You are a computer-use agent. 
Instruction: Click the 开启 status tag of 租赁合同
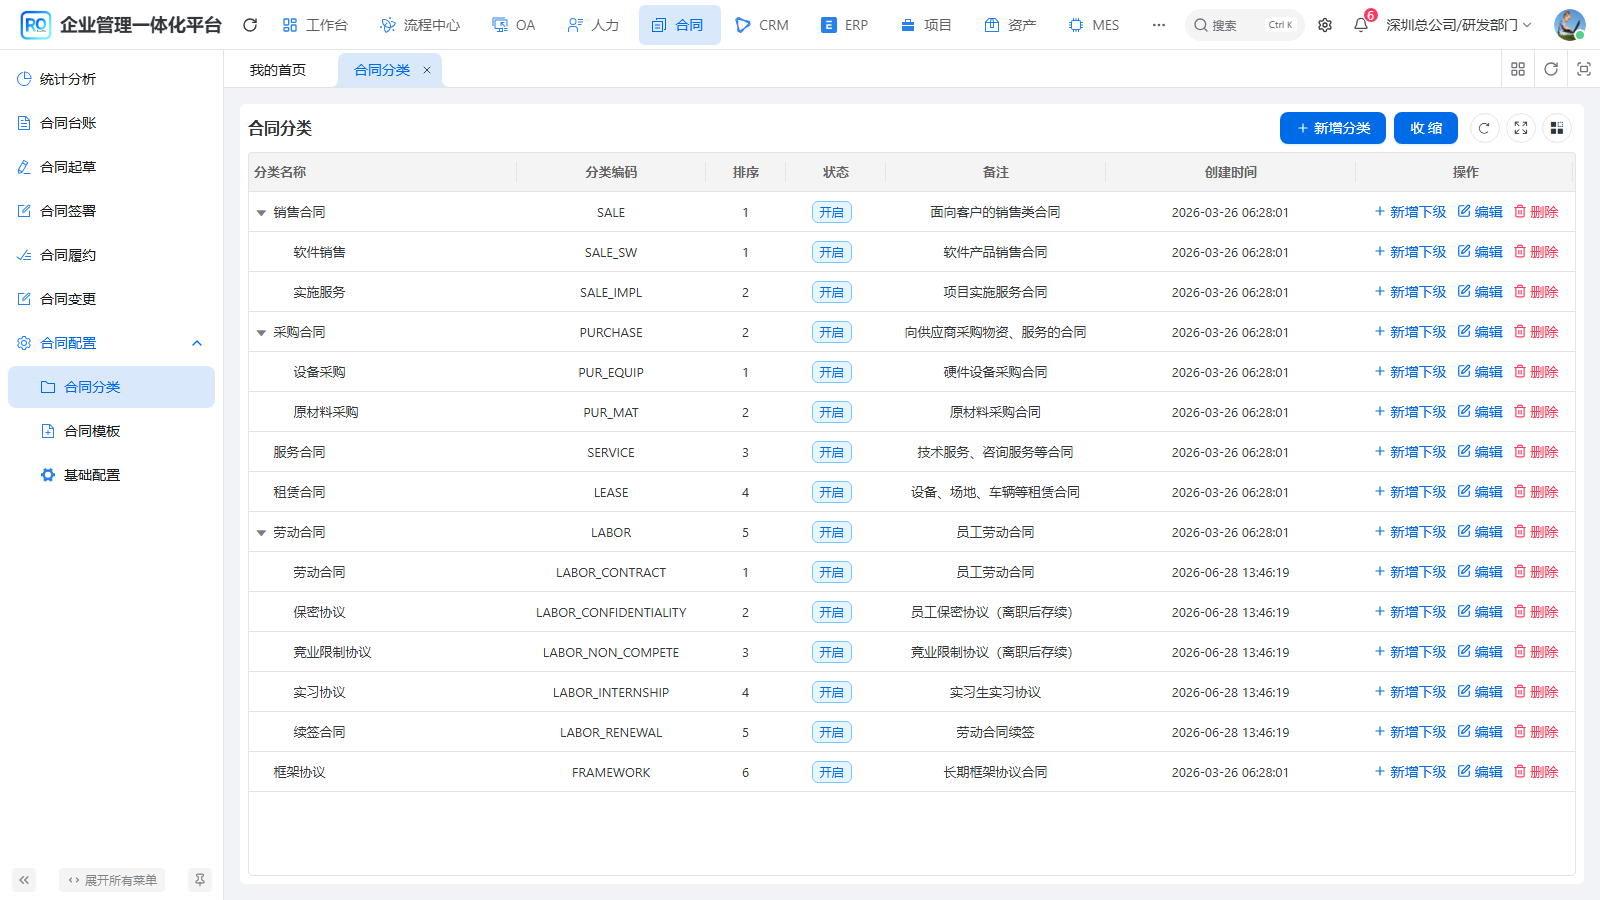tap(832, 492)
